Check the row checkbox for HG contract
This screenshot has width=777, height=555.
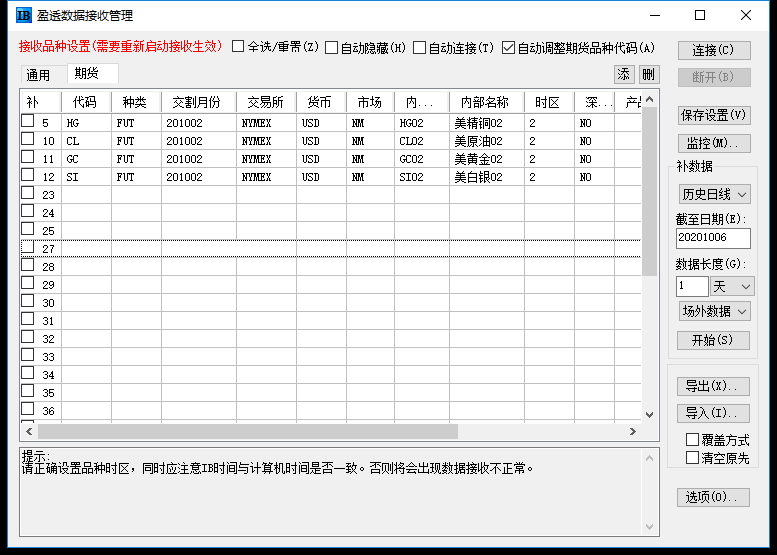[28, 122]
